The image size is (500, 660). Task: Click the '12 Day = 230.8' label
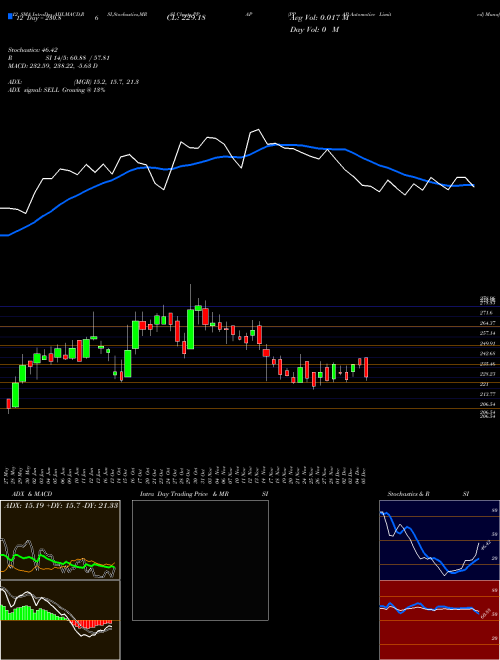[x=38, y=18]
